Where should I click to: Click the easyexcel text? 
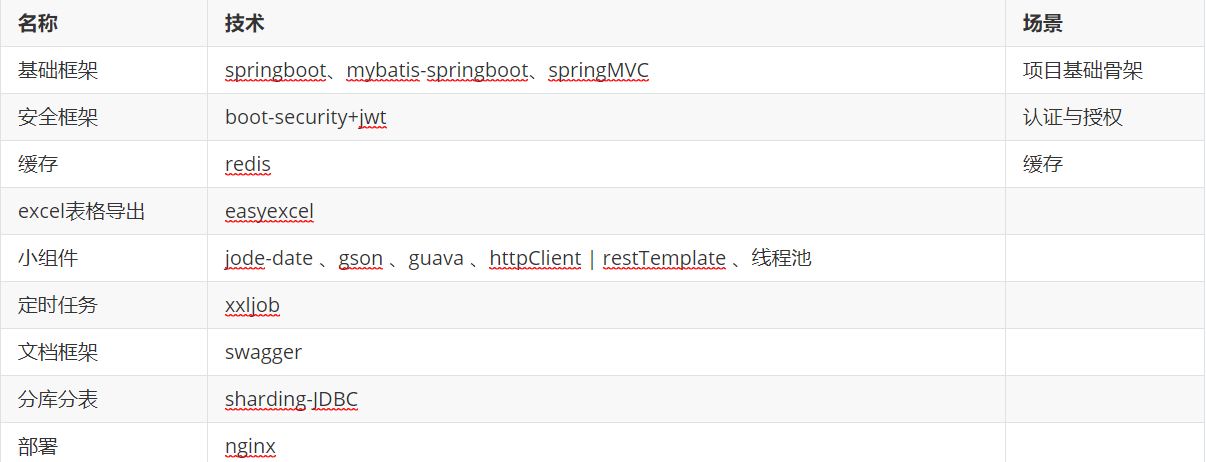(x=269, y=212)
